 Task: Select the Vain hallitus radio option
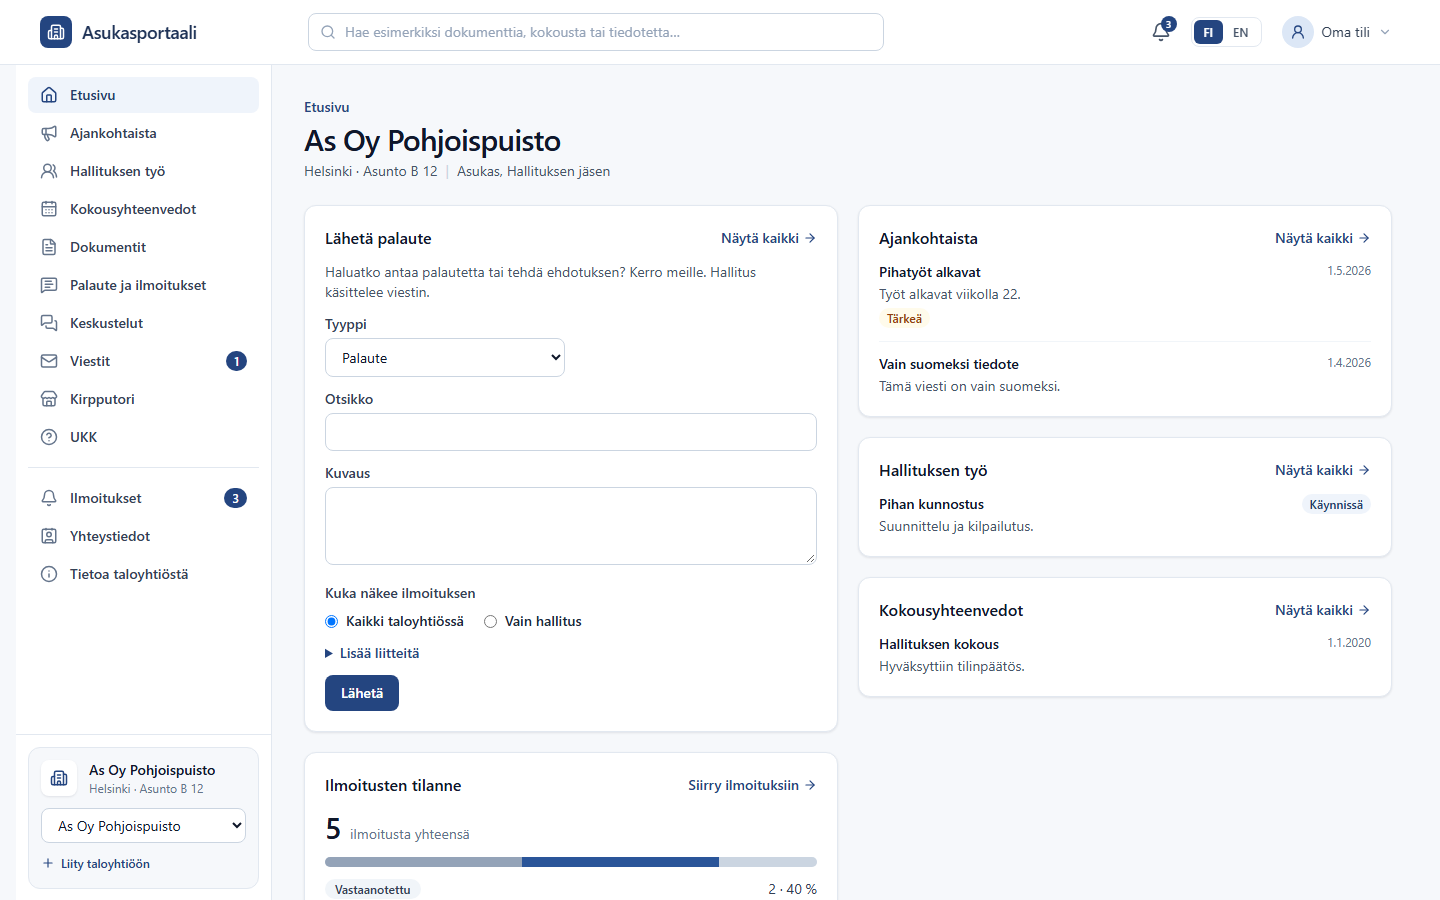point(491,621)
